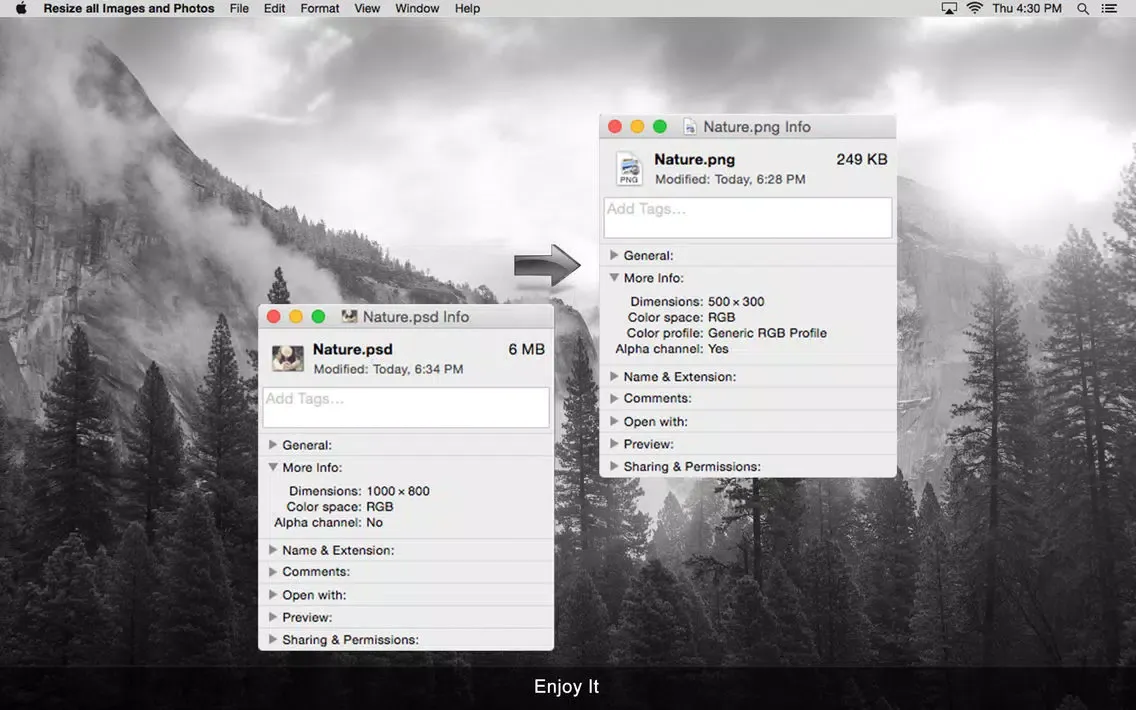Open the Resize all Images and Photos app menu
The height and width of the screenshot is (710, 1136).
[x=129, y=9]
